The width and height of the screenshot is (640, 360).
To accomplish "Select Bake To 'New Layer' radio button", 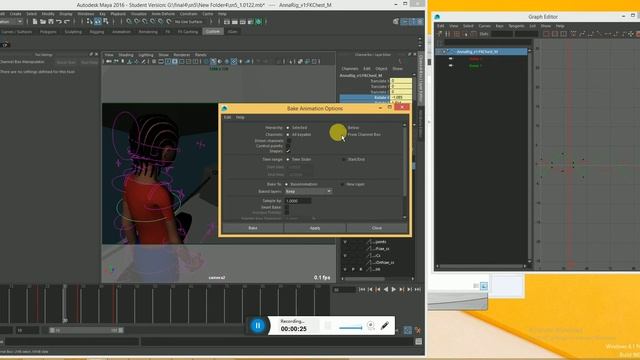I will click(342, 184).
